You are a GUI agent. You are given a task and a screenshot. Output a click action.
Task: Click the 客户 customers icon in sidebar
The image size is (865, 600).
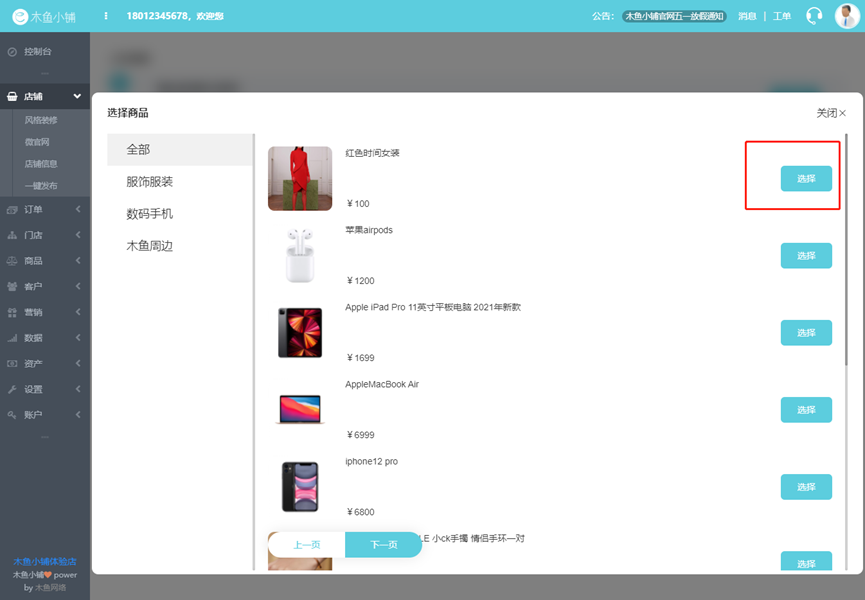click(12, 287)
